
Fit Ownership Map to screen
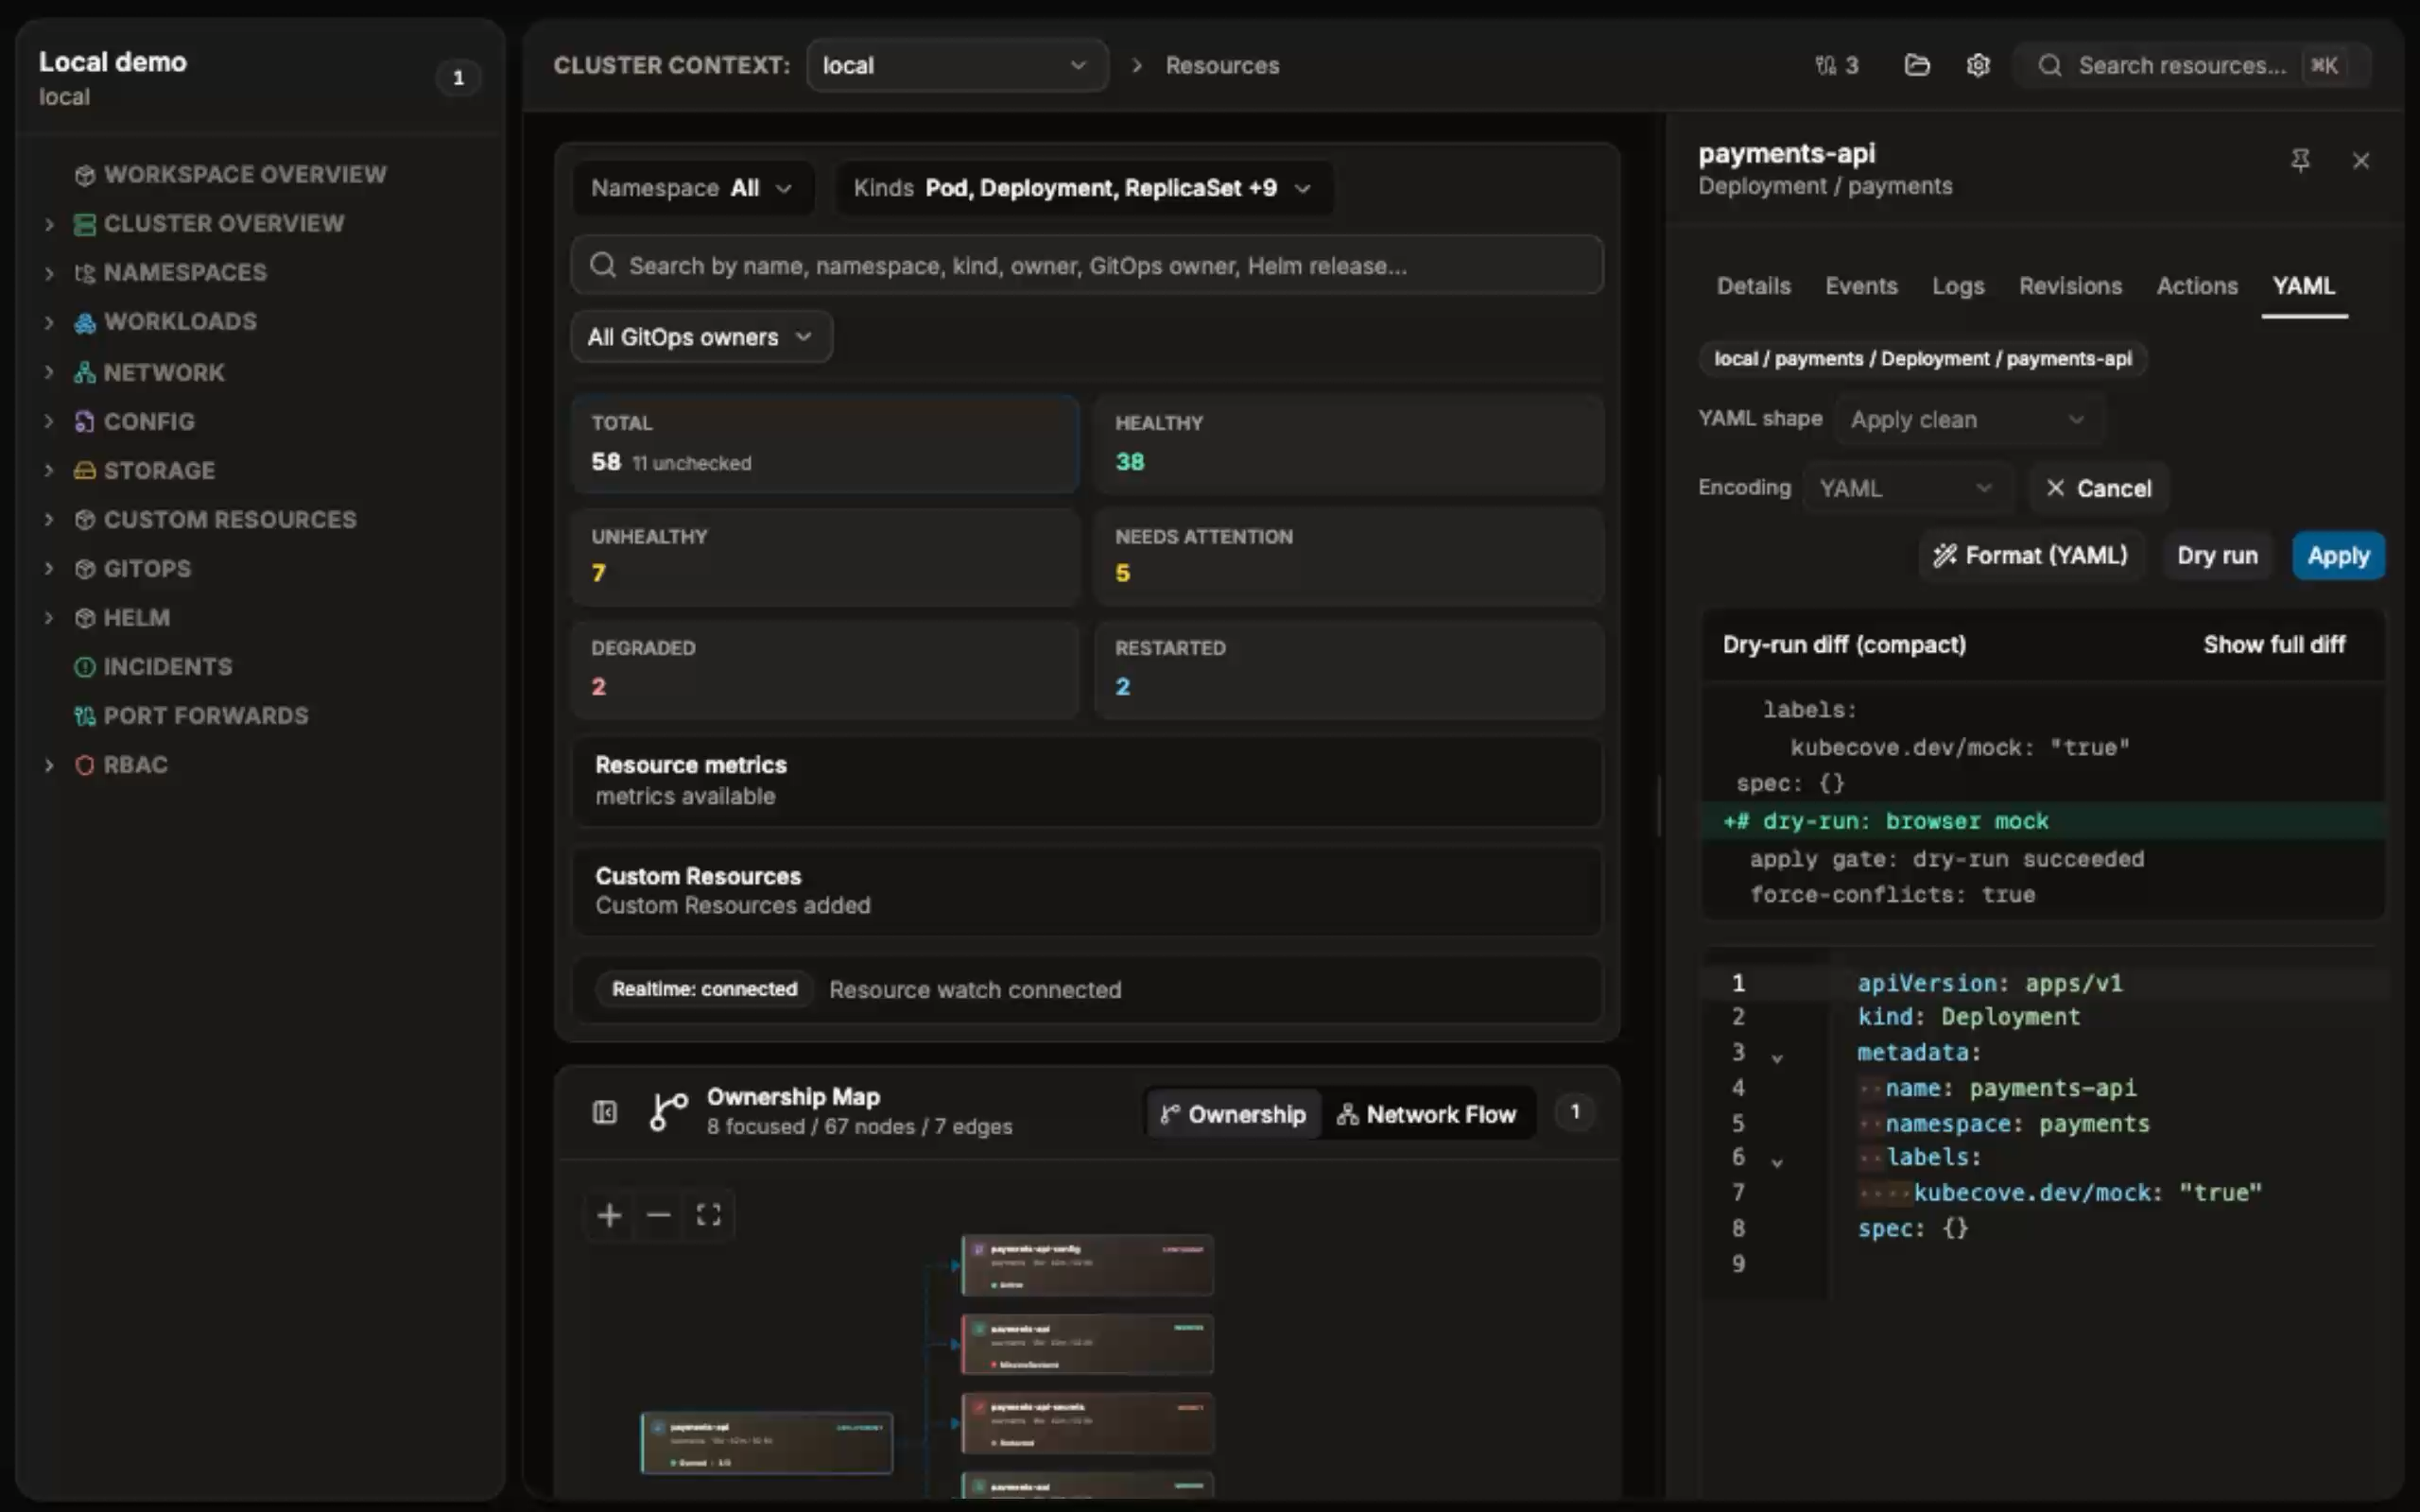pyautogui.click(x=709, y=1215)
